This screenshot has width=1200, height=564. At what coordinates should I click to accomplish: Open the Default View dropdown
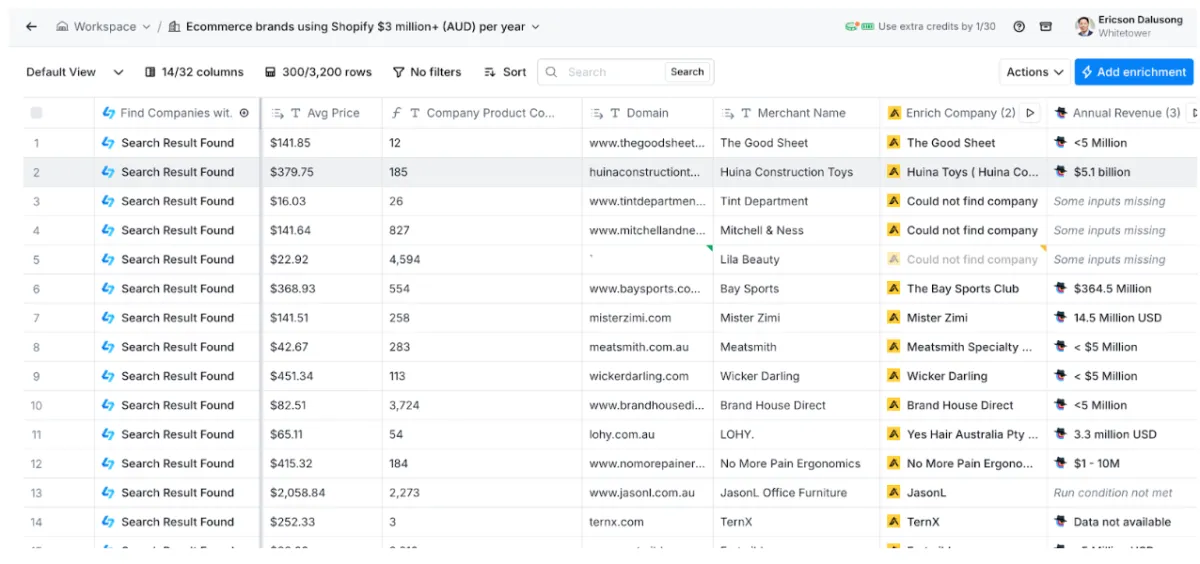75,72
